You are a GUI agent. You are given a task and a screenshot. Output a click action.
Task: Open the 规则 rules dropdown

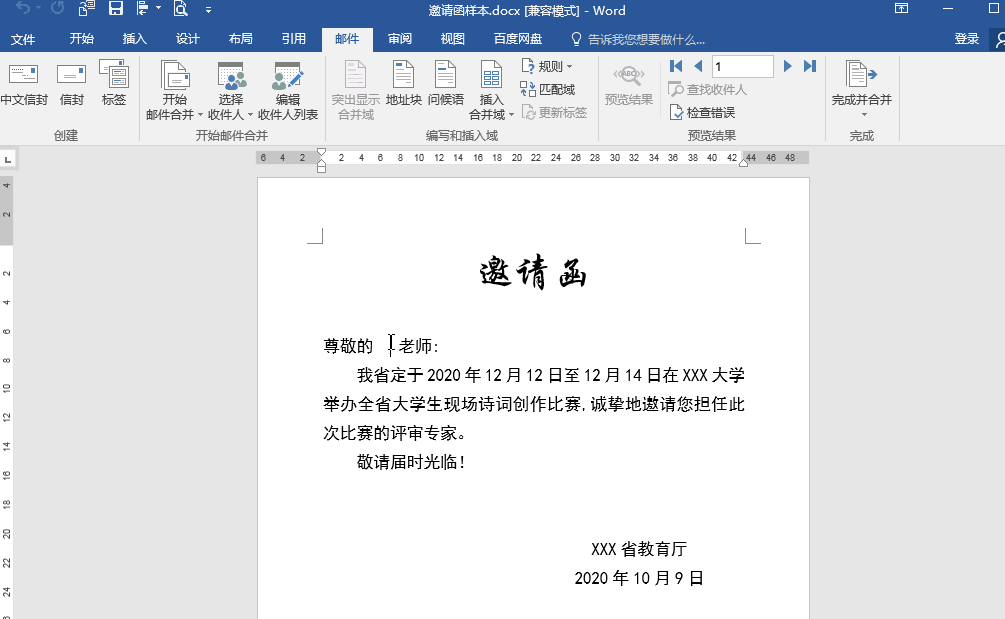(547, 66)
